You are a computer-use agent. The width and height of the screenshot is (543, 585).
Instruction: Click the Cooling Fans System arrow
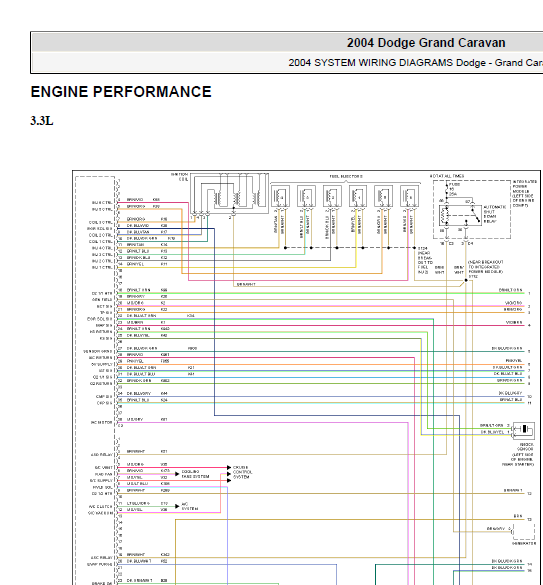177,474
